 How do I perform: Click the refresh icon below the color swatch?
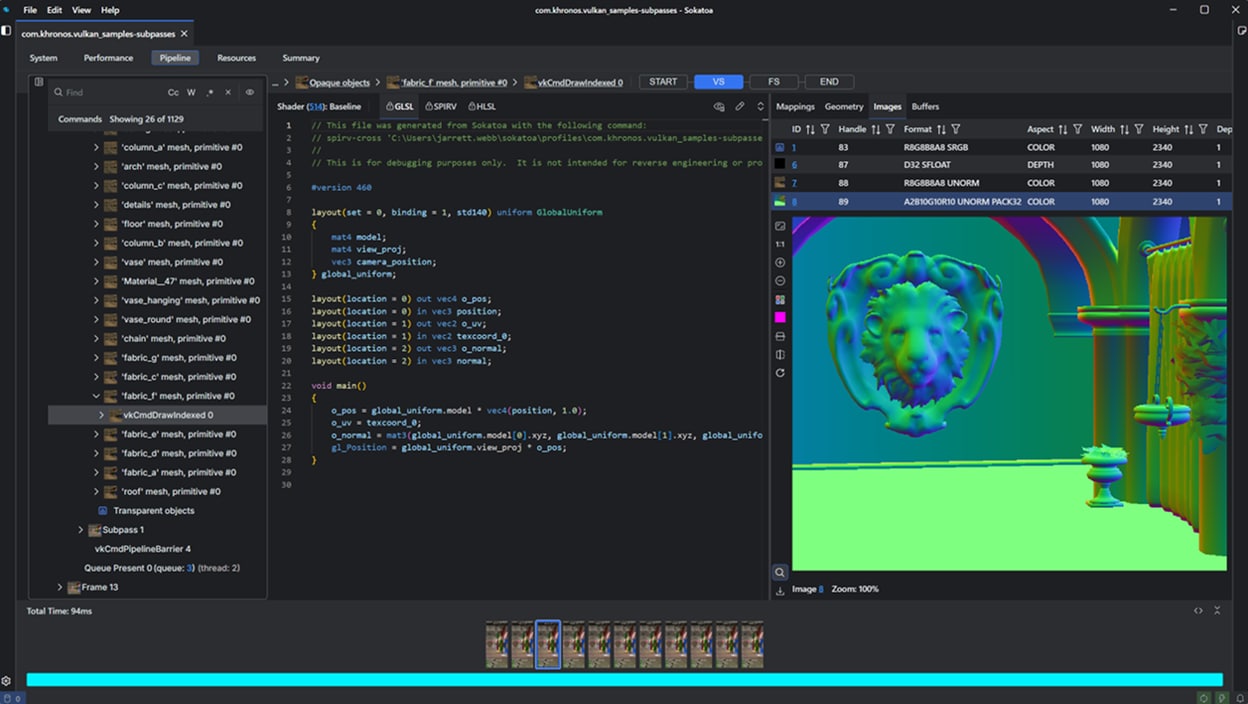point(779,372)
